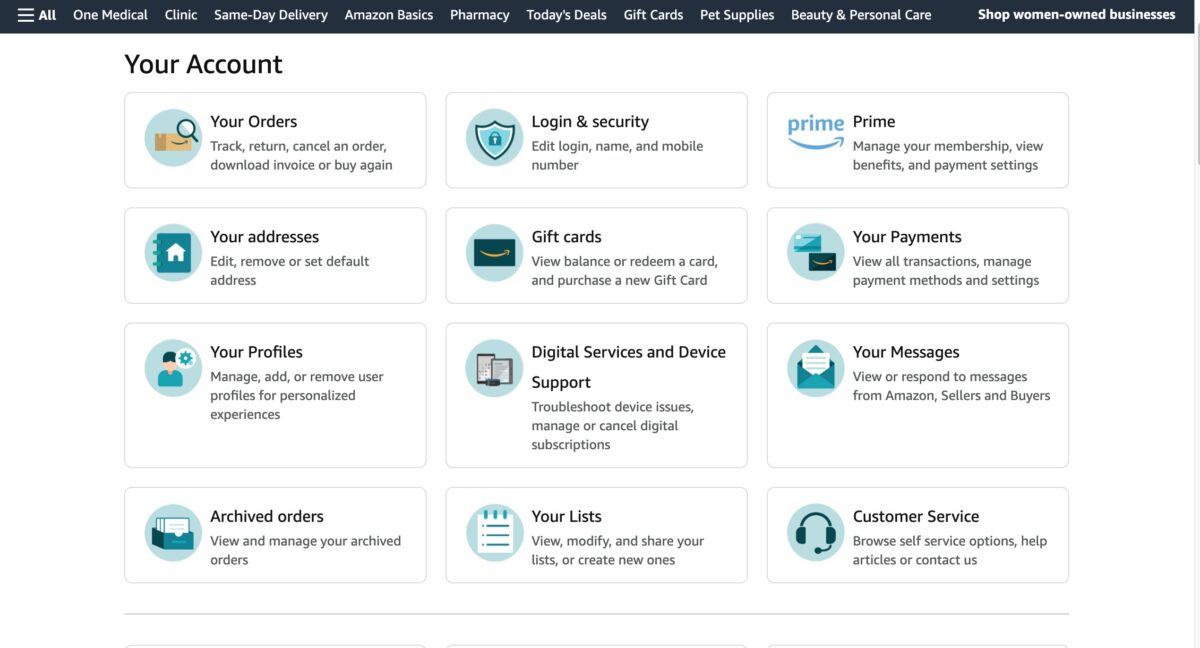Viewport: 1200px width, 648px height.
Task: Click the Your Messages envelope icon
Action: pos(816,368)
